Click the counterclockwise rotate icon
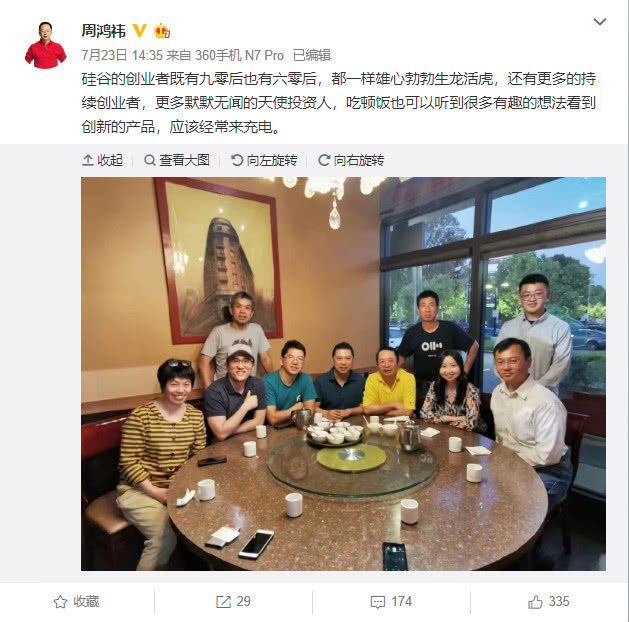Viewport: 629px width, 622px height. [x=237, y=160]
